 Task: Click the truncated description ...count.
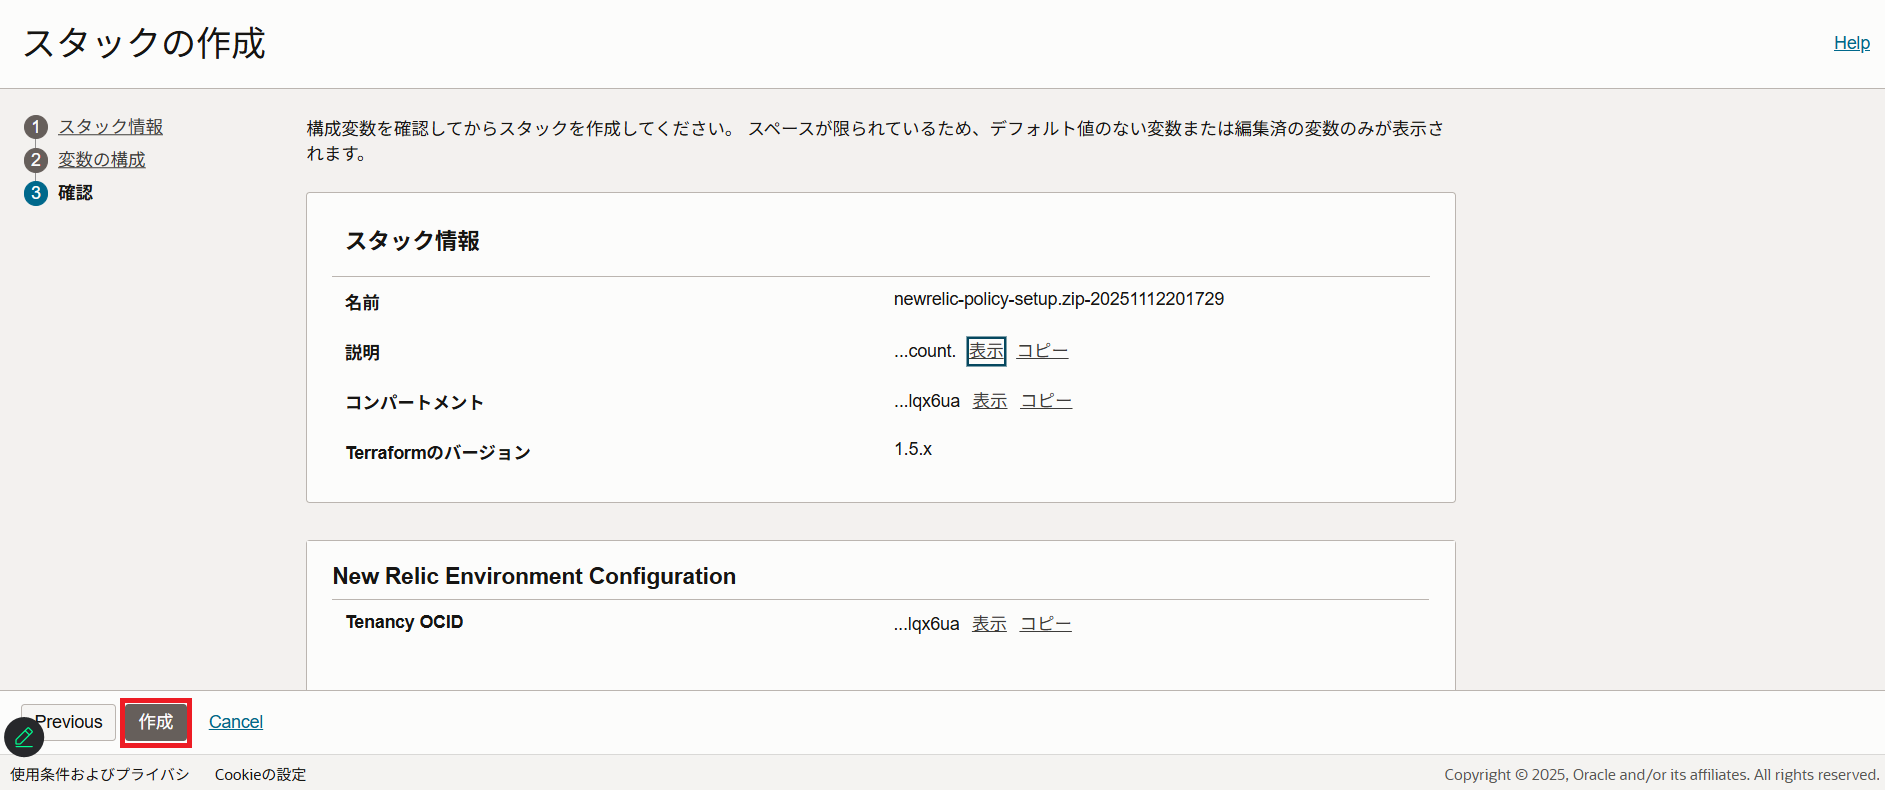coord(925,351)
